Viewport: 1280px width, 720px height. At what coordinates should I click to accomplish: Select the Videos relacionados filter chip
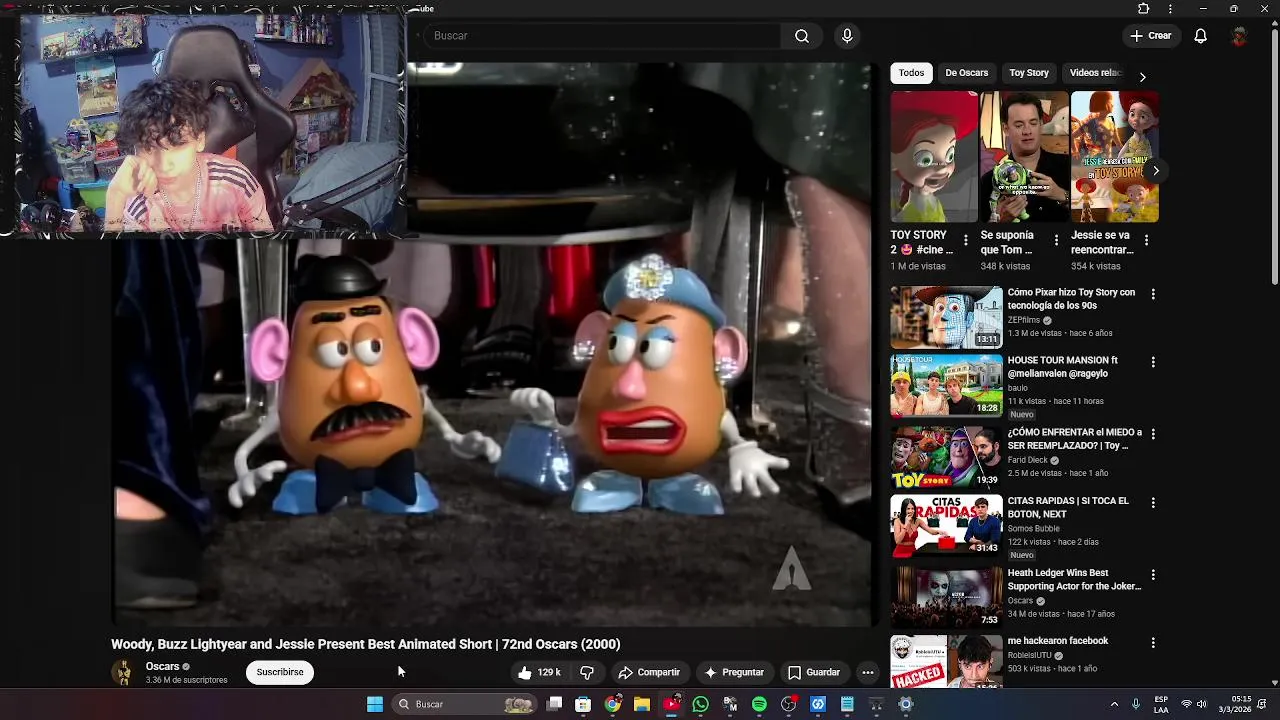click(x=1096, y=73)
